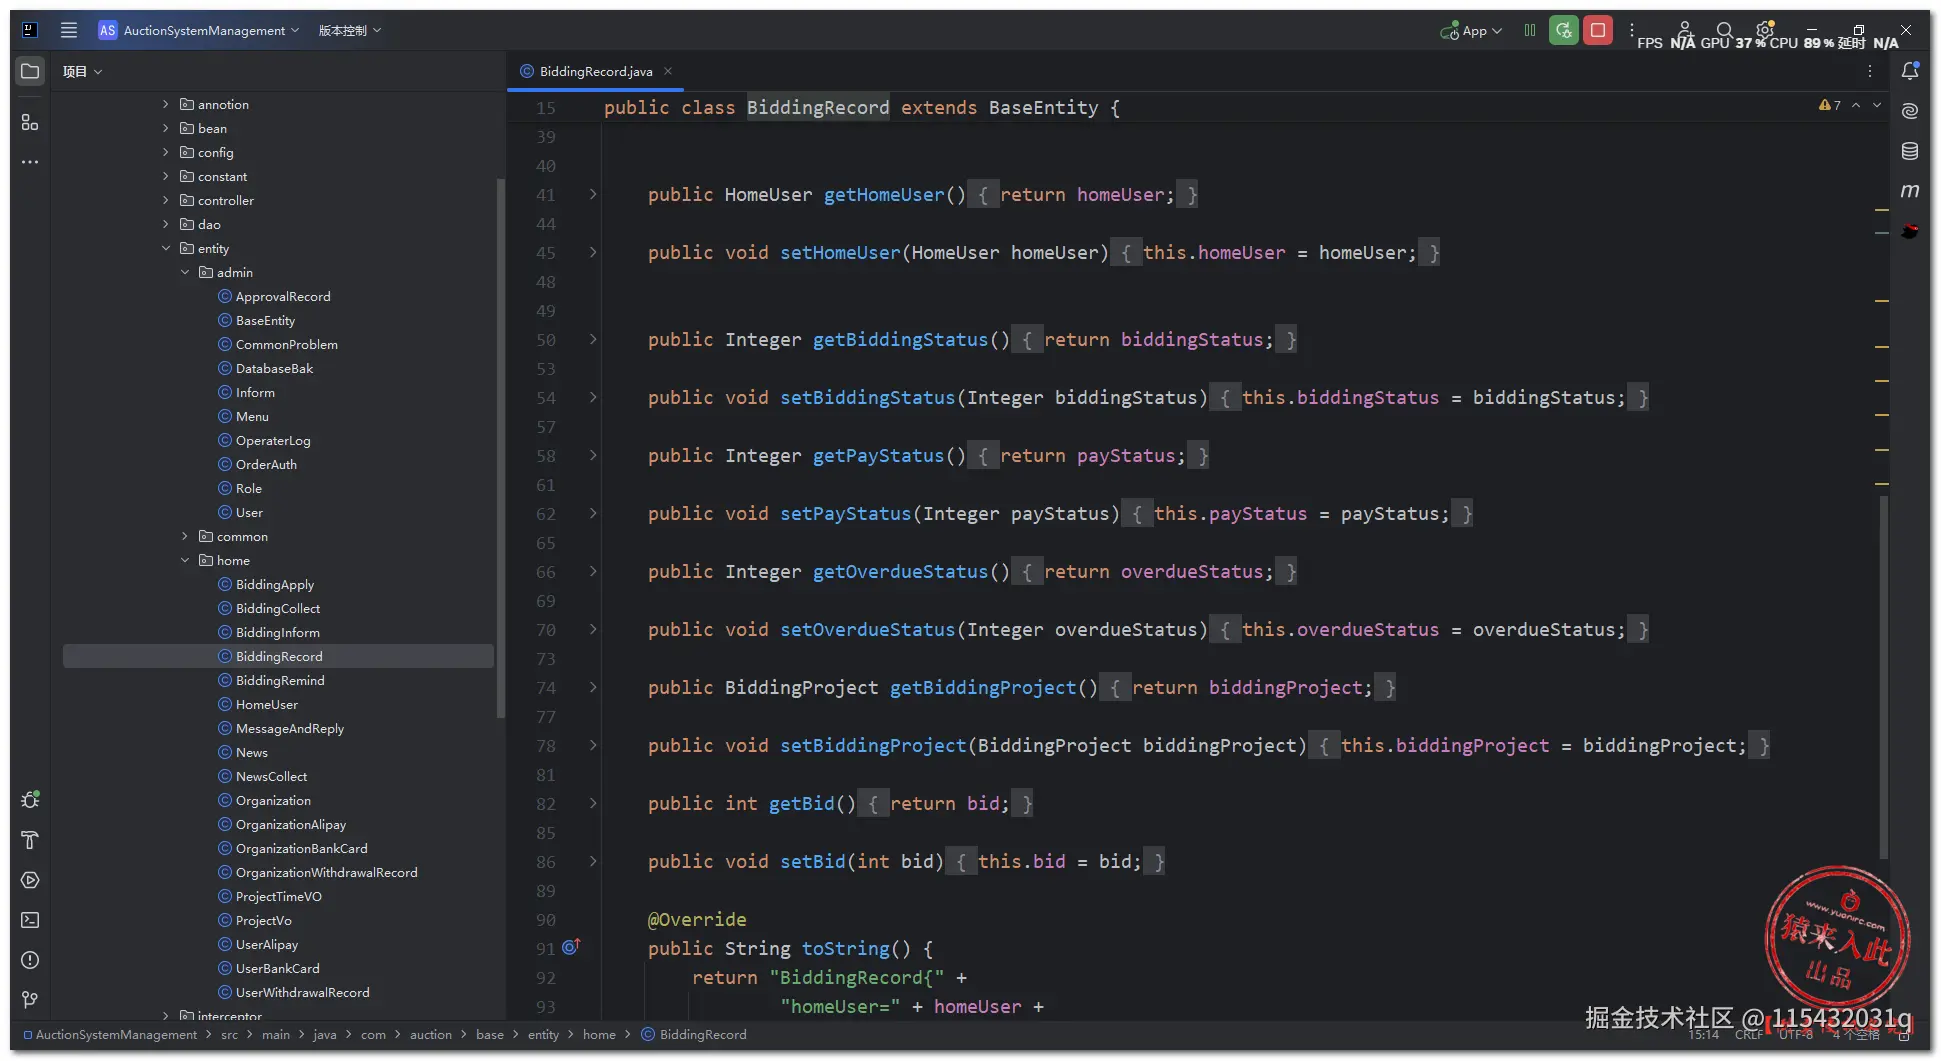Jump to previous highlighted problem arrow
The width and height of the screenshot is (1941, 1061).
pos(1856,105)
